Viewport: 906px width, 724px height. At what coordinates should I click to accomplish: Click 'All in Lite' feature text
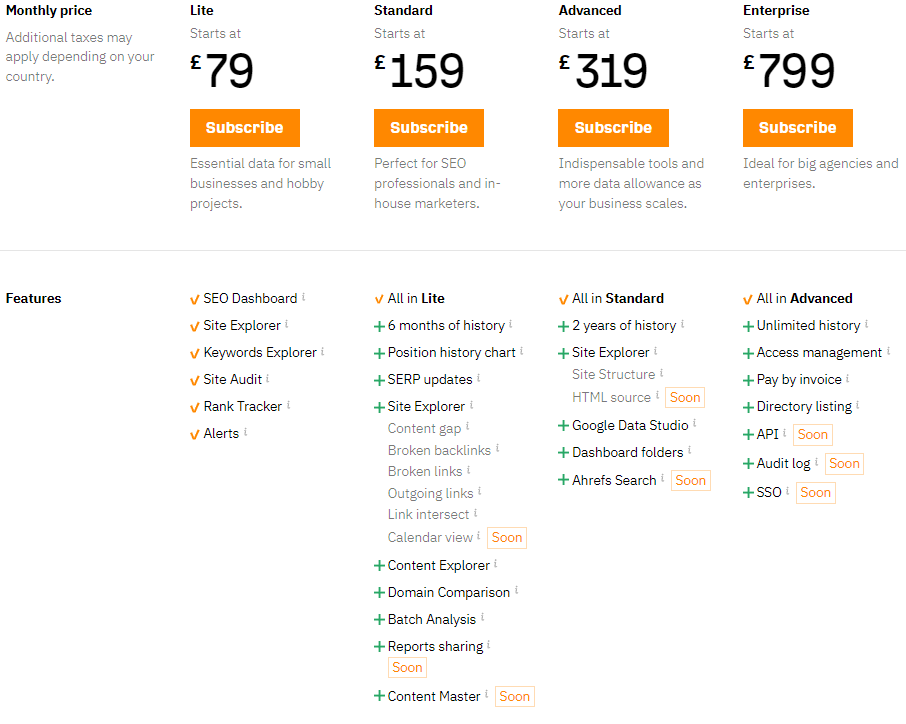tap(416, 298)
